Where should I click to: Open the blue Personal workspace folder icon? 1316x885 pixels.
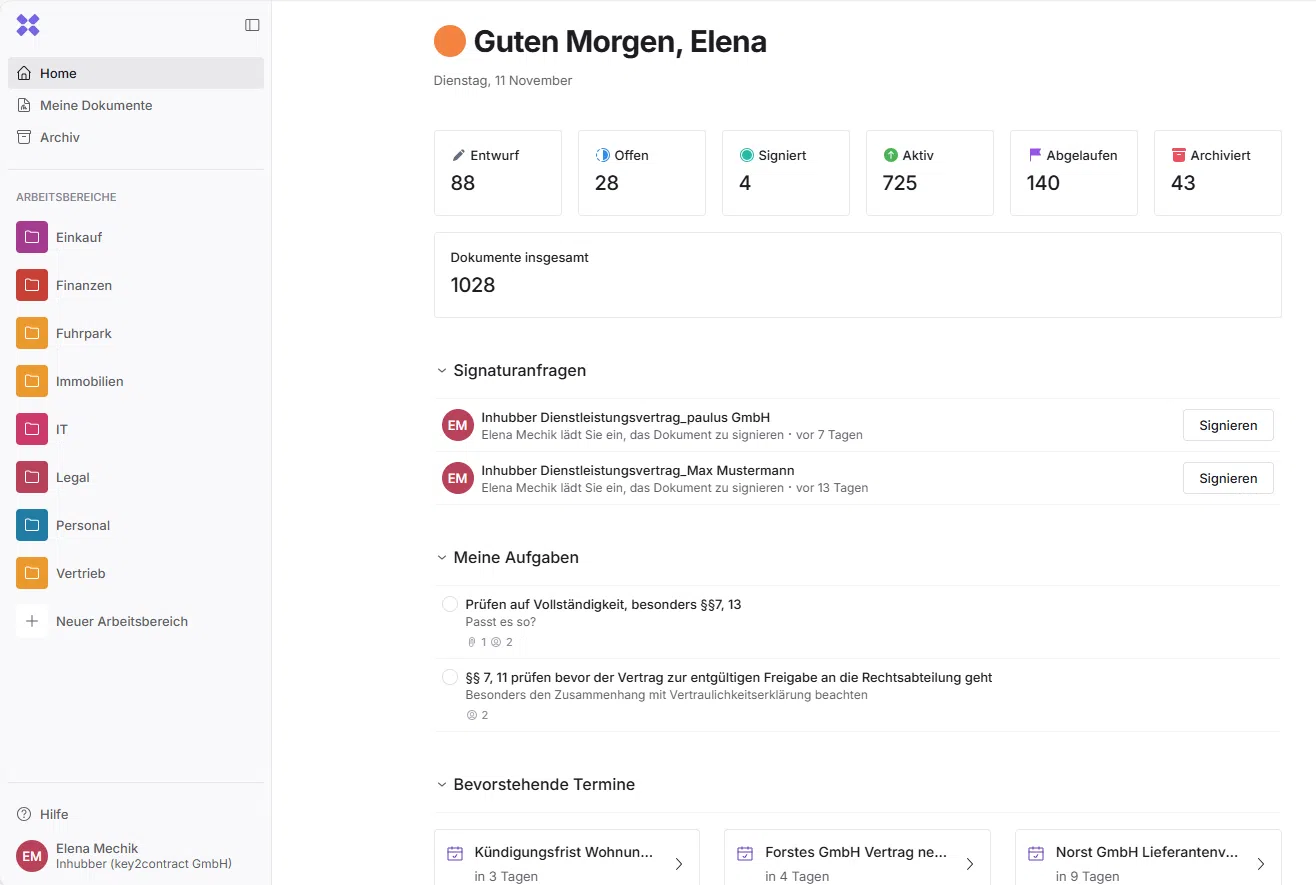(x=32, y=525)
